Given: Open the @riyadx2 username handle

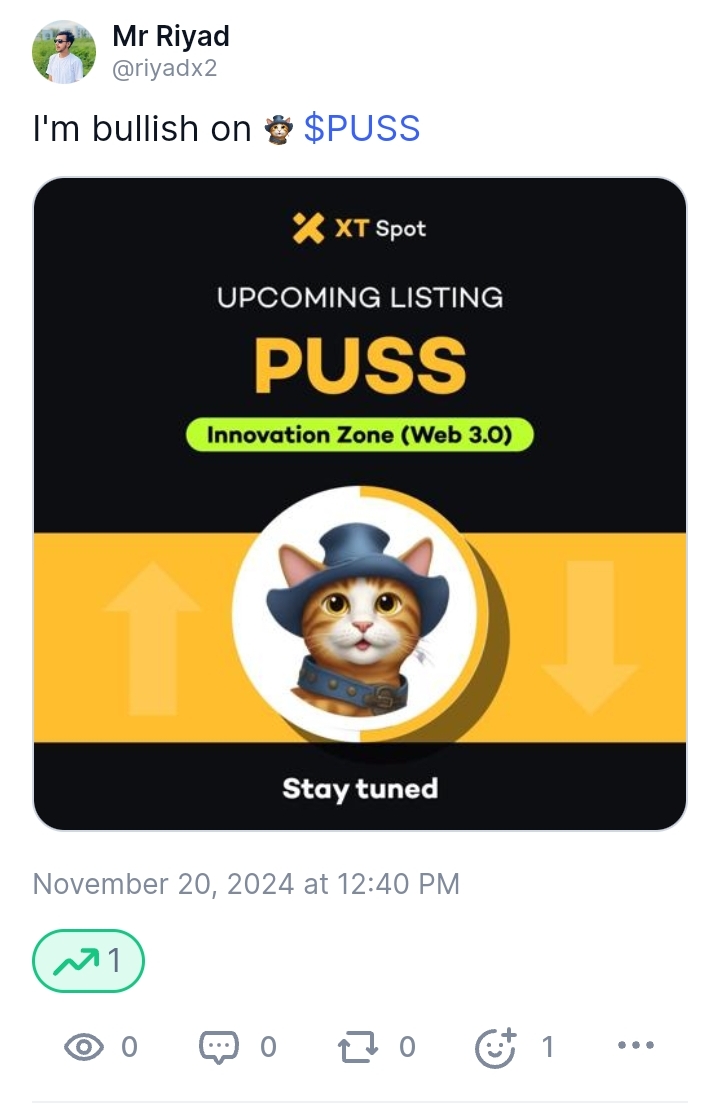Looking at the screenshot, I should click(x=165, y=68).
